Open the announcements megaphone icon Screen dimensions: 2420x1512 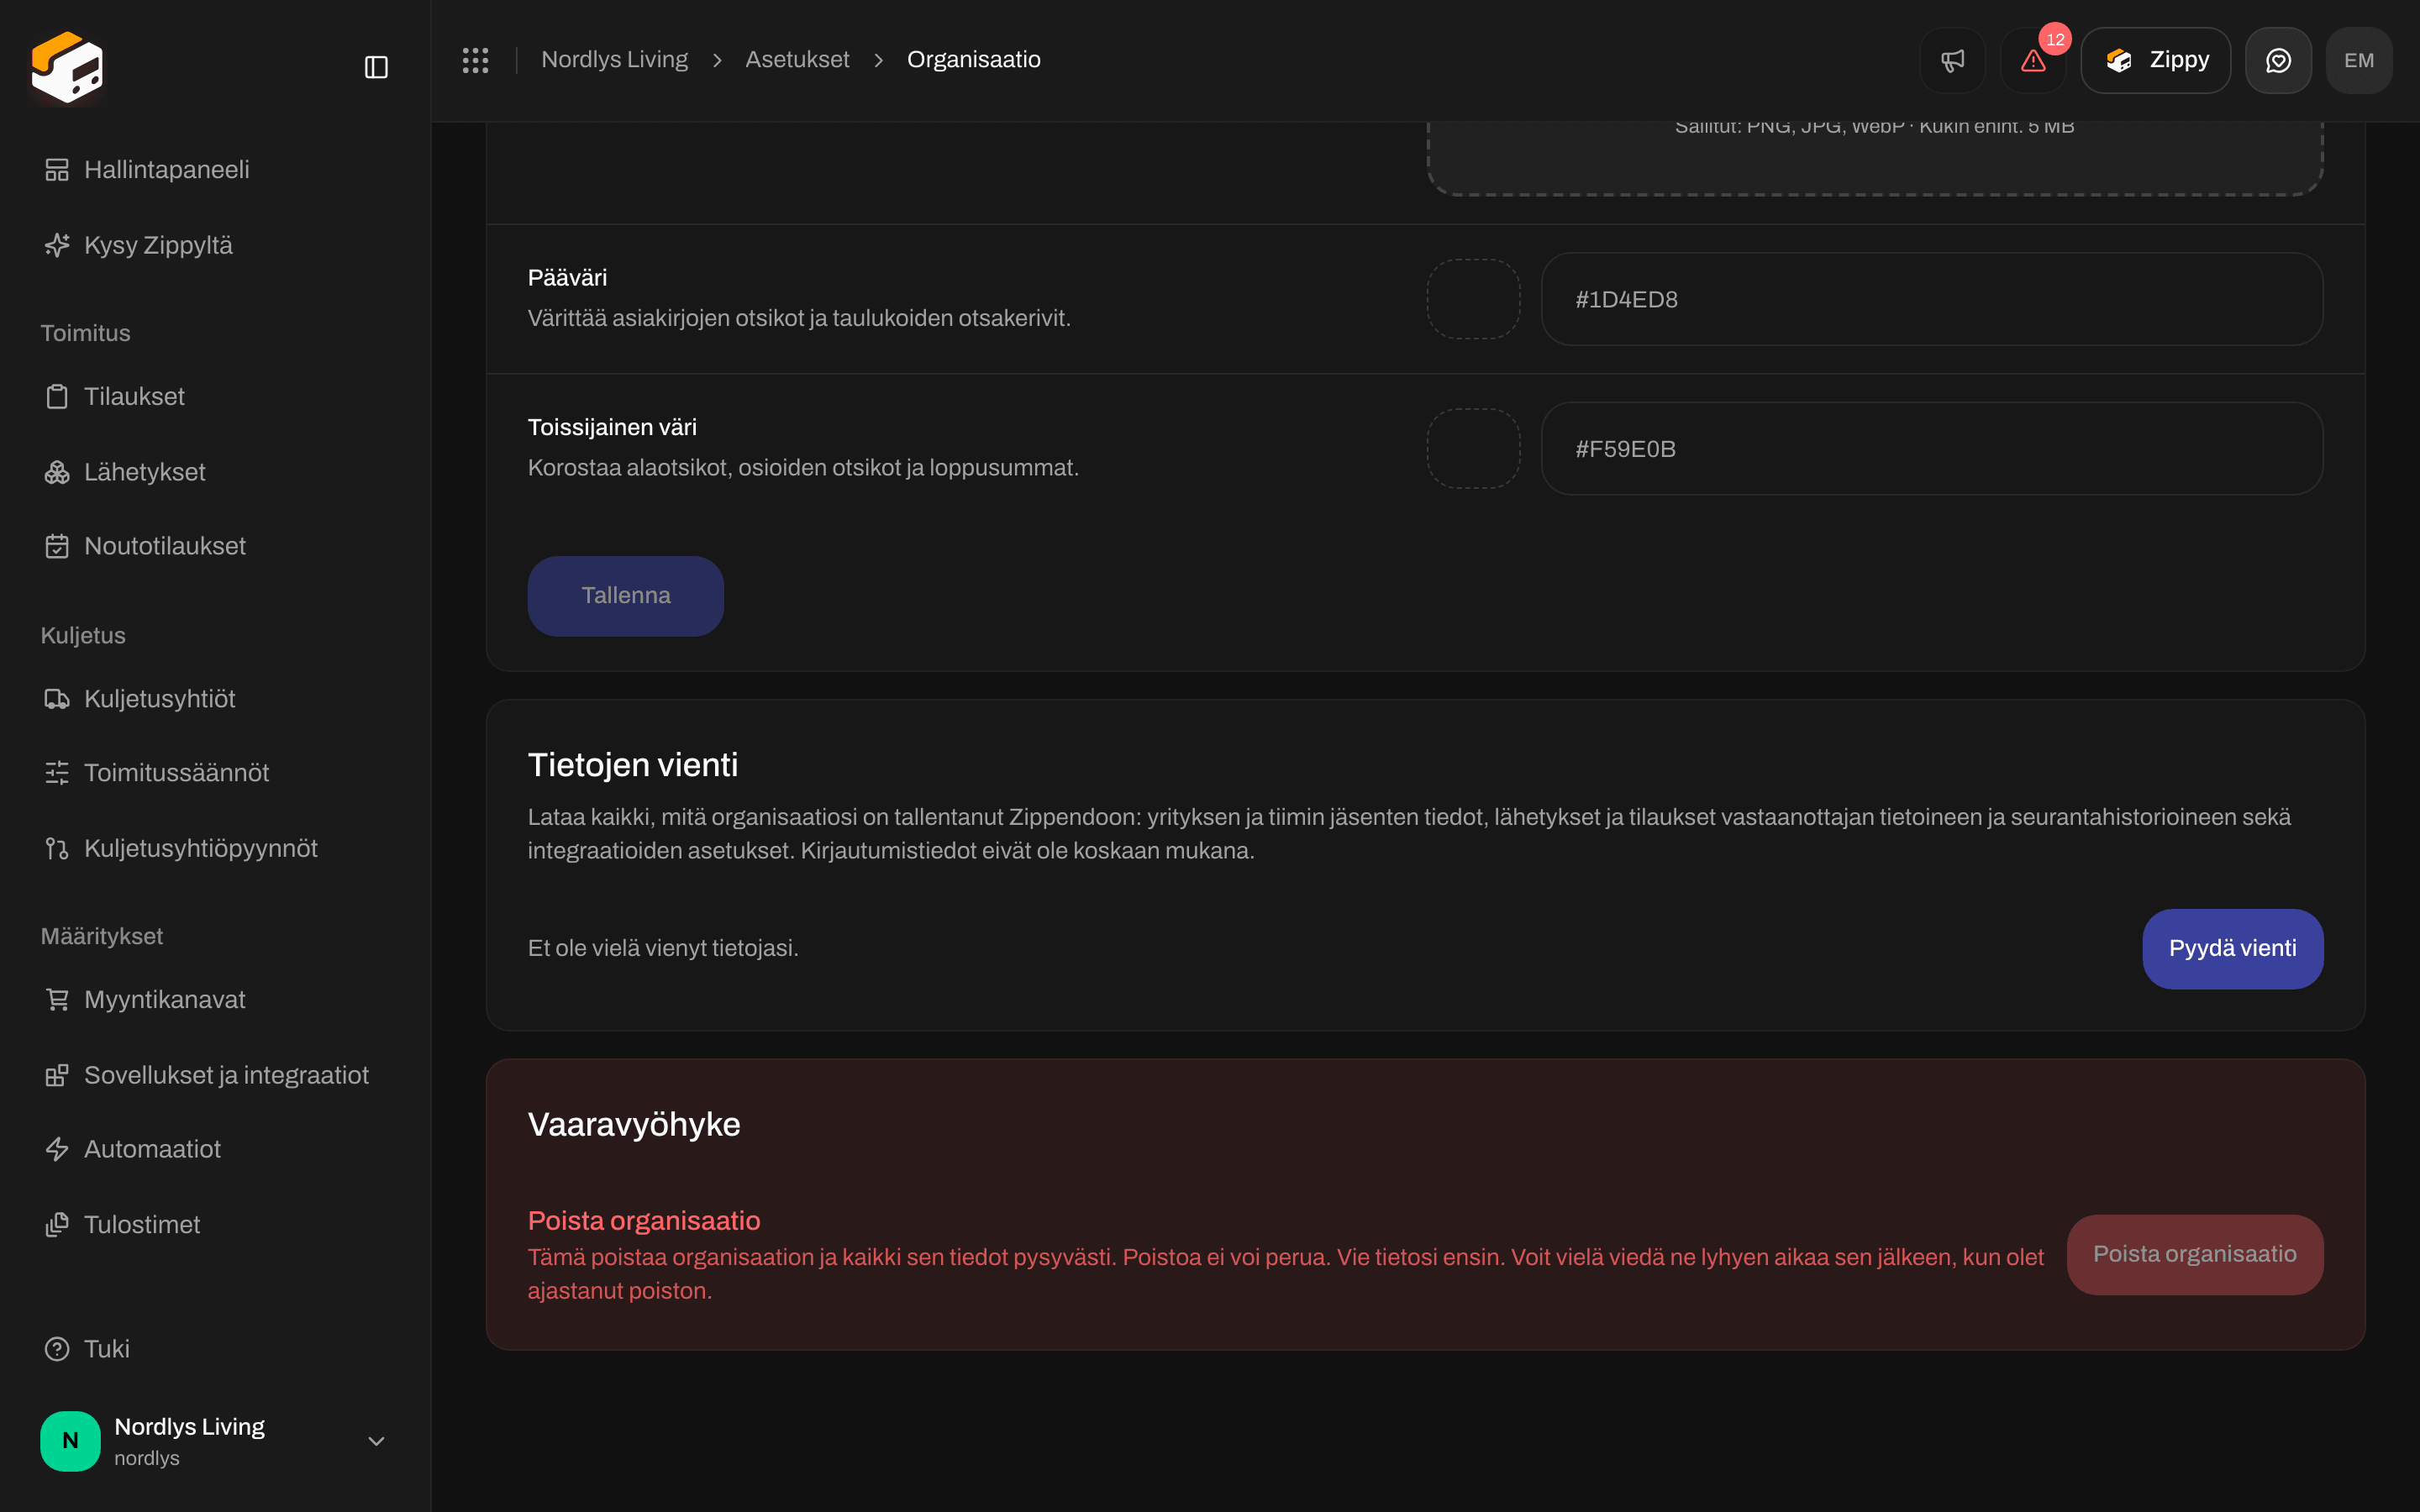tap(1952, 60)
